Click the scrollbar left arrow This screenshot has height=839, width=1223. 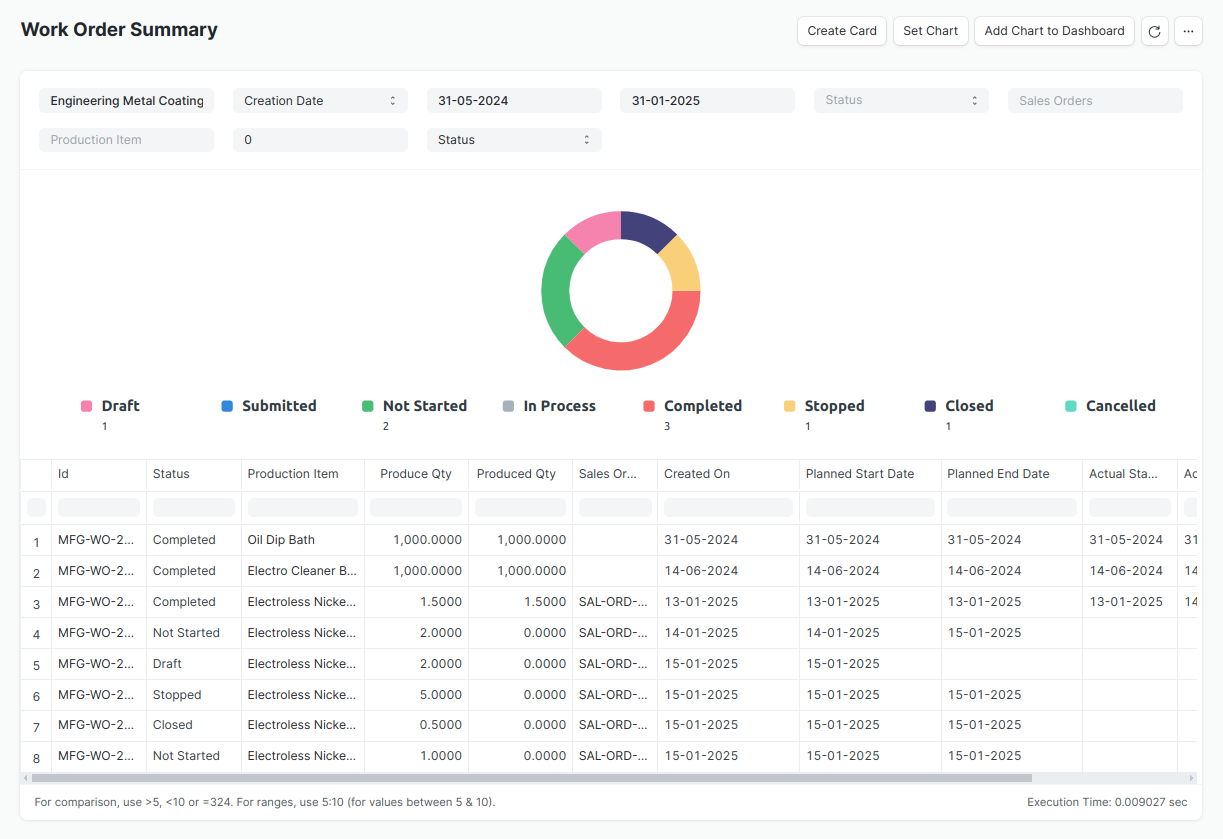point(26,778)
